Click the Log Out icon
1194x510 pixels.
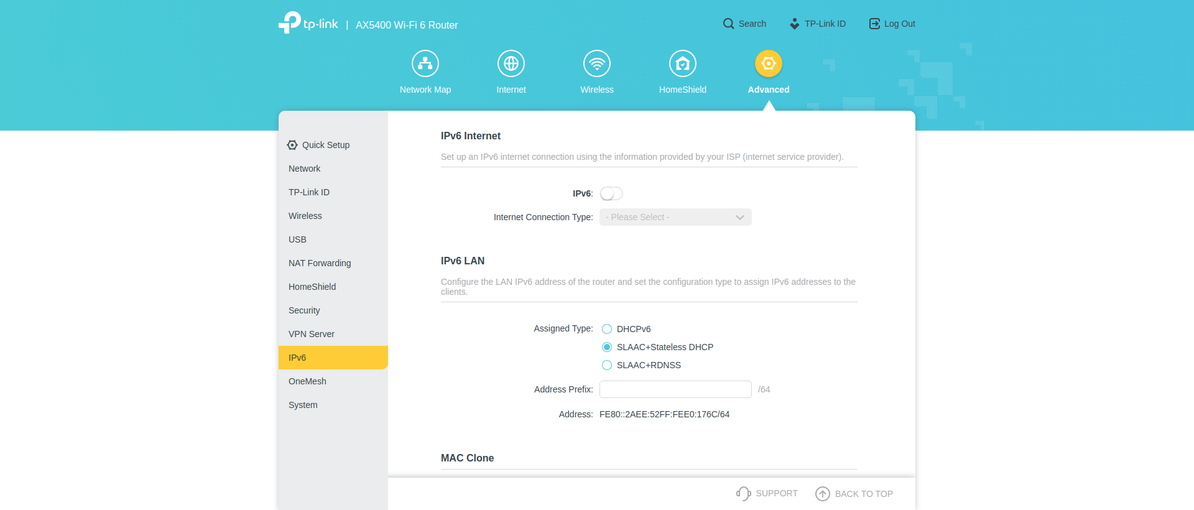[x=874, y=24]
